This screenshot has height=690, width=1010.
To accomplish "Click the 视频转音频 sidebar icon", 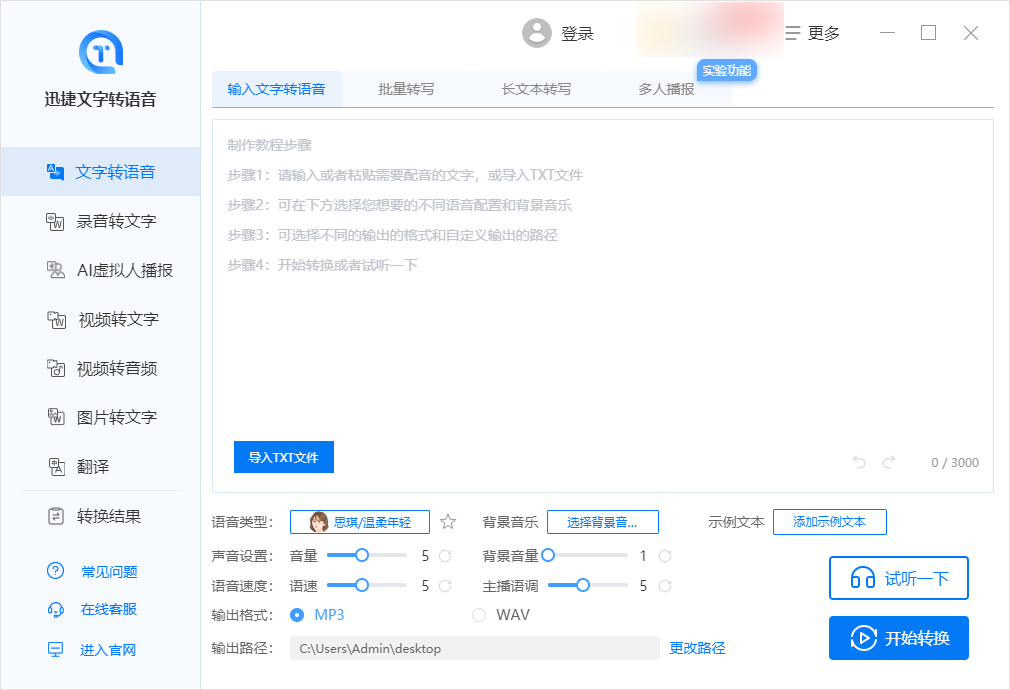I will tap(56, 369).
